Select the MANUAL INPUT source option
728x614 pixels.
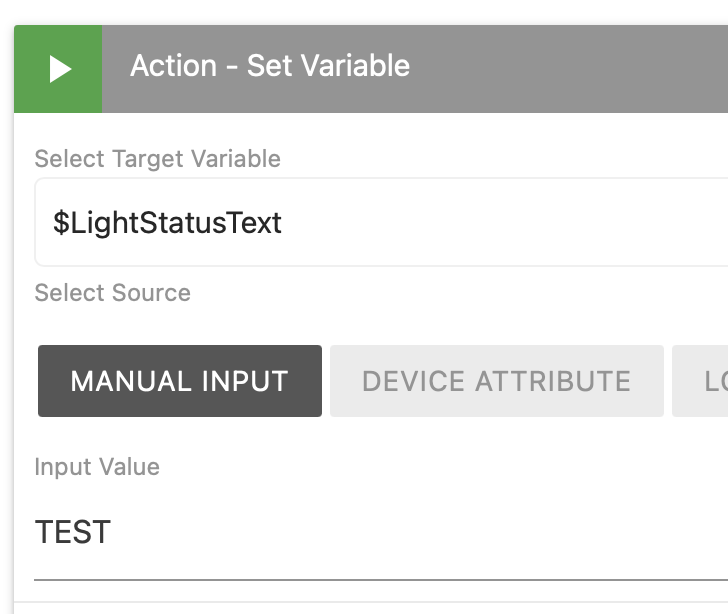coord(180,381)
